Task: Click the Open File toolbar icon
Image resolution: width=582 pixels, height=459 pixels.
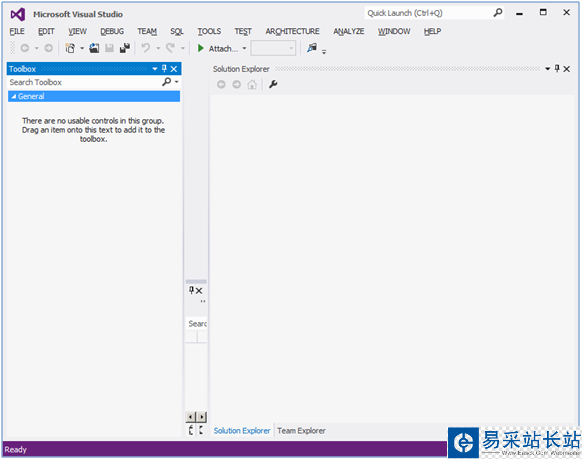Action: (x=94, y=48)
